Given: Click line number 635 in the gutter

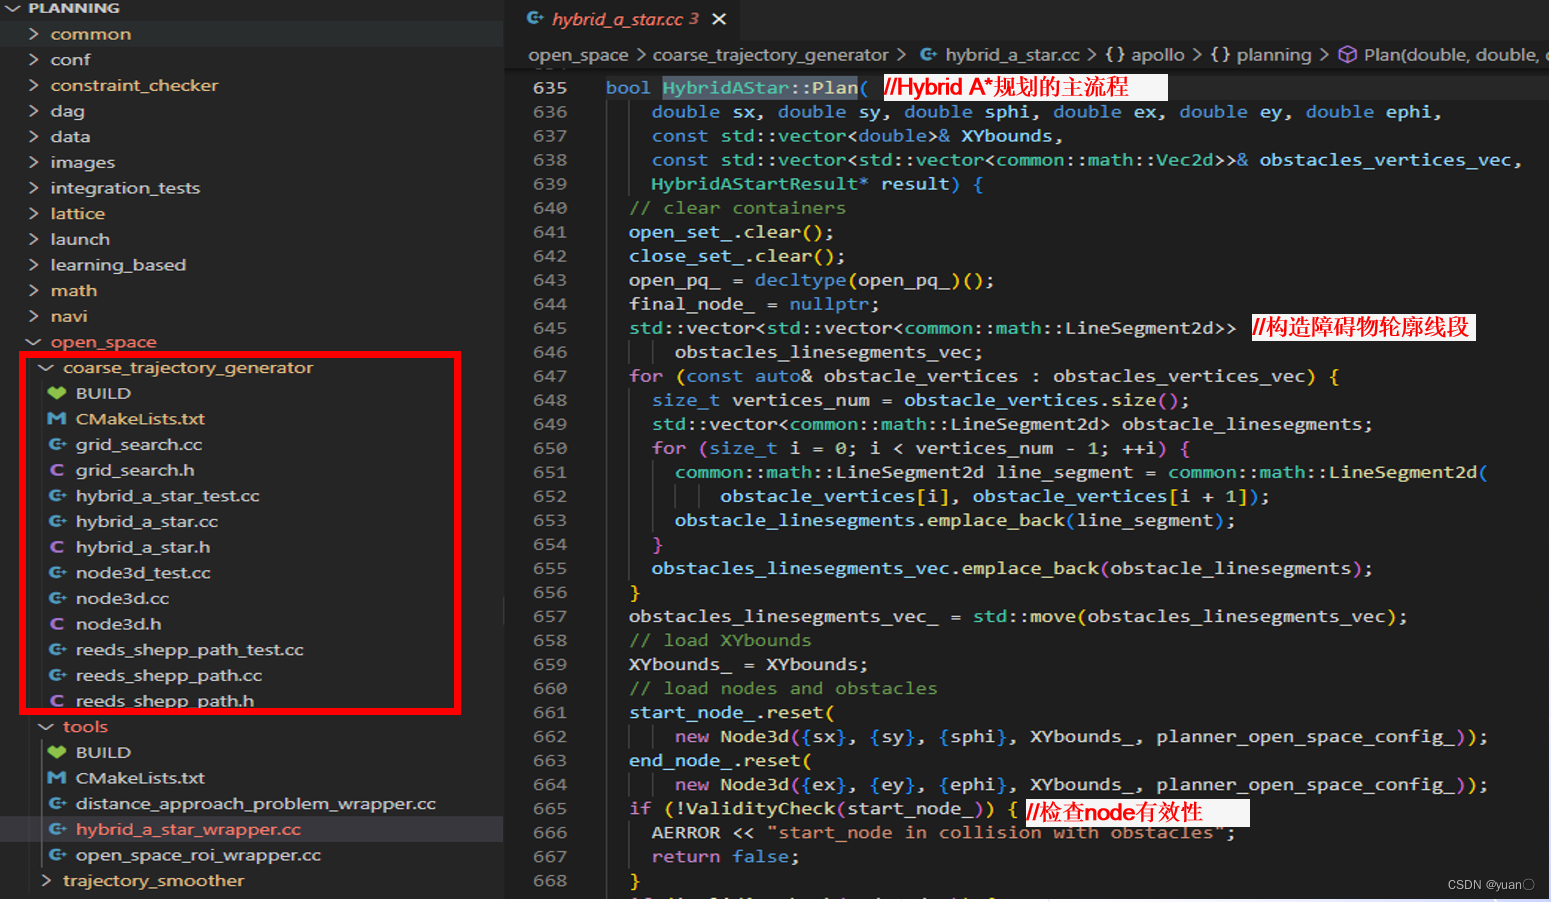Looking at the screenshot, I should click(550, 88).
